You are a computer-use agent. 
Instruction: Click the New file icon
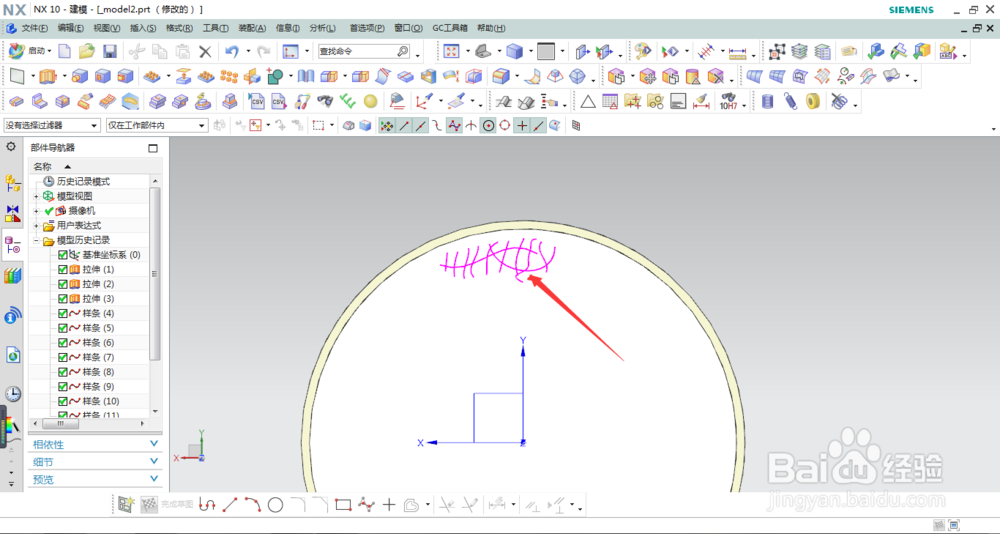click(64, 51)
